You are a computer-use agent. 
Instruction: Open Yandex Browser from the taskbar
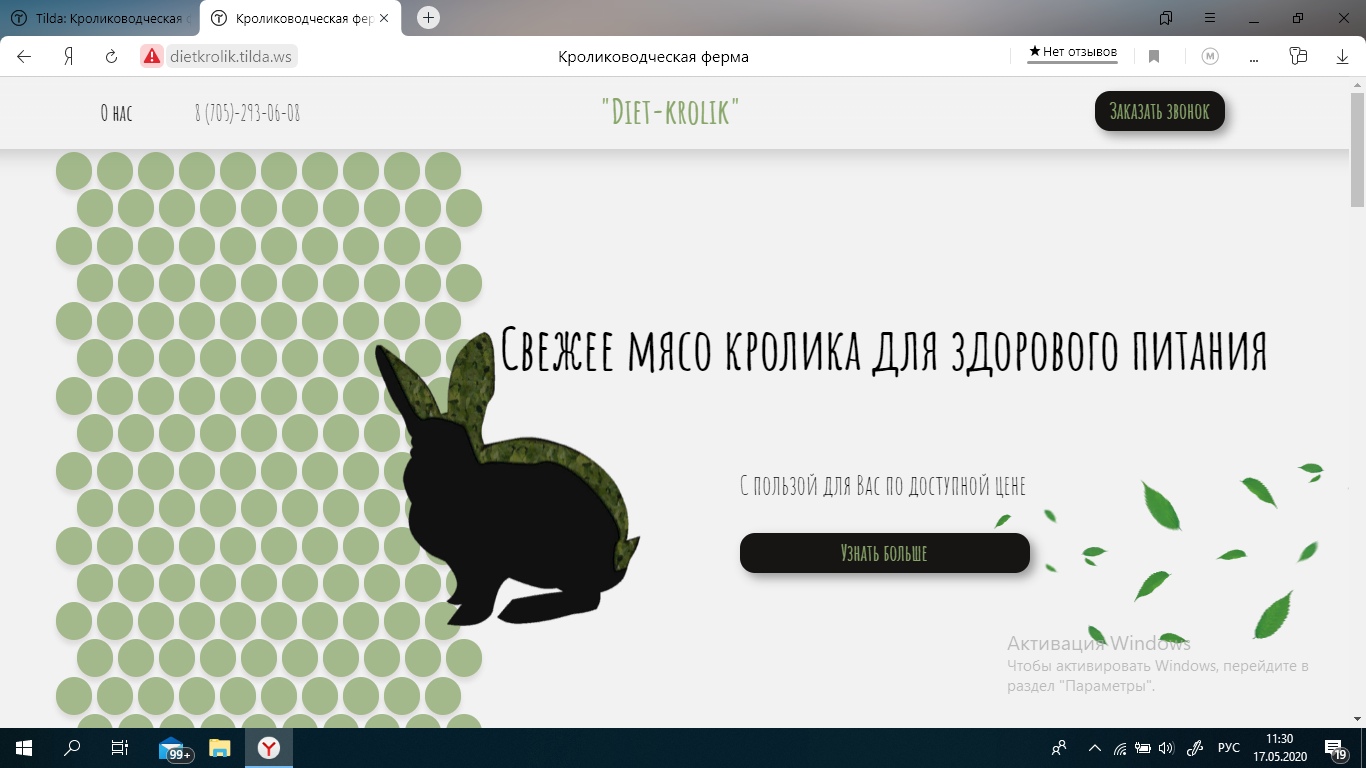pos(270,748)
